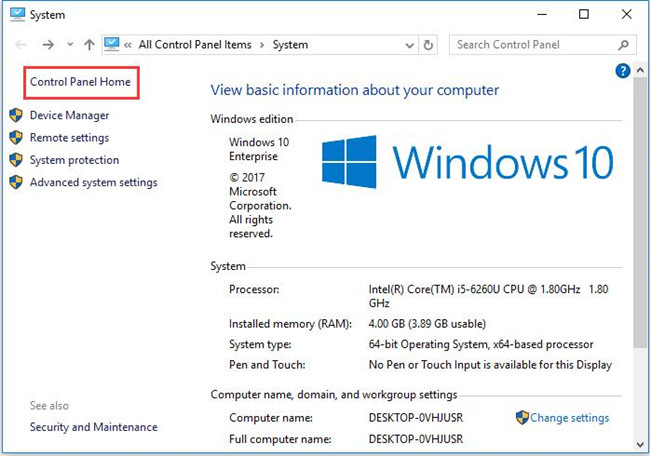The height and width of the screenshot is (456, 650).
Task: Expand the breadcrumb arrow before System
Action: 262,45
